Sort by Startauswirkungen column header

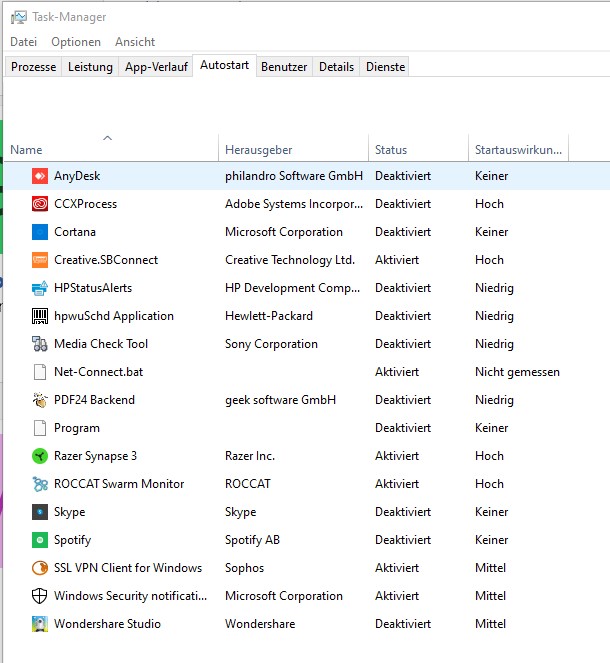[519, 148]
